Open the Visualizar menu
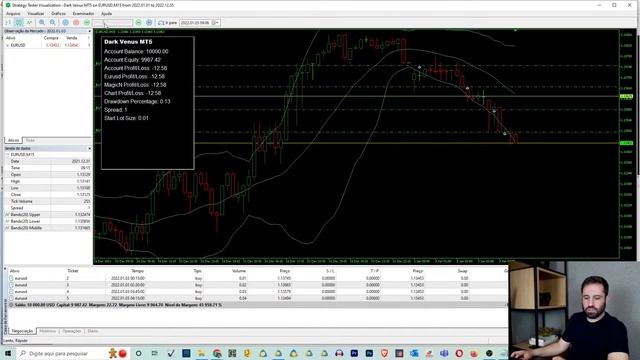The image size is (640, 360). tap(36, 13)
